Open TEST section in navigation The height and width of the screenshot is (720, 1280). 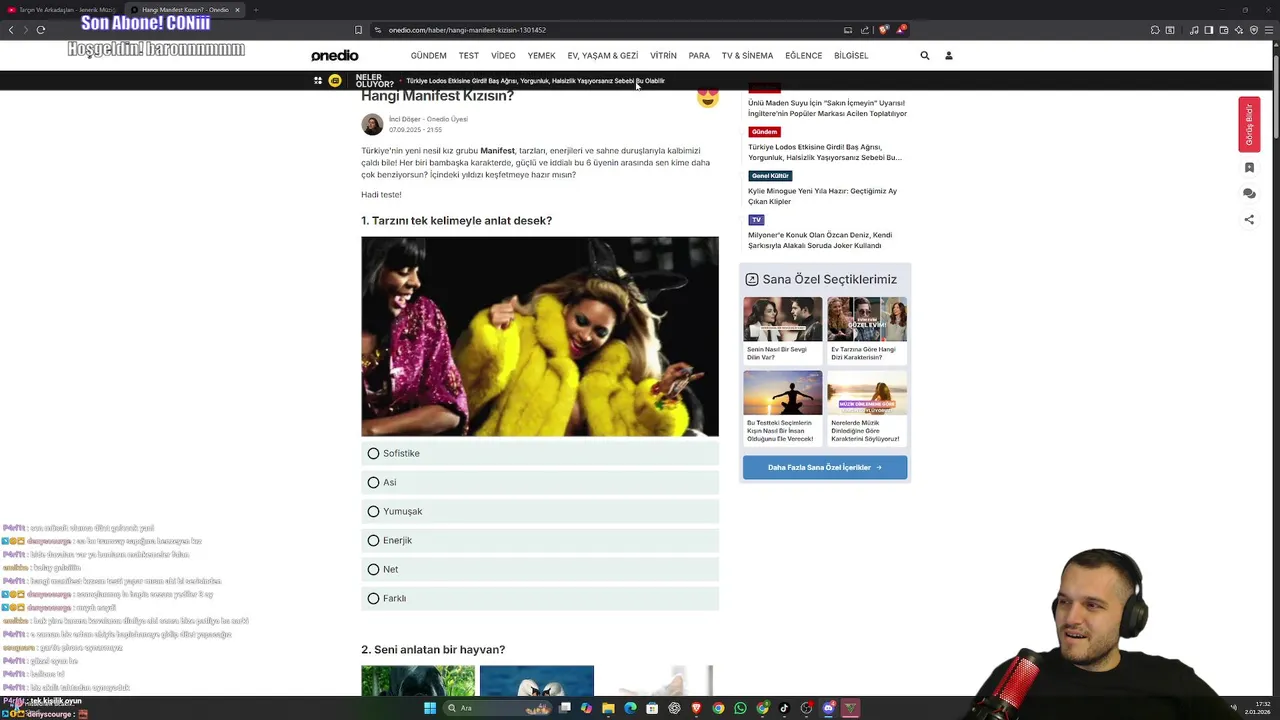pyautogui.click(x=469, y=56)
